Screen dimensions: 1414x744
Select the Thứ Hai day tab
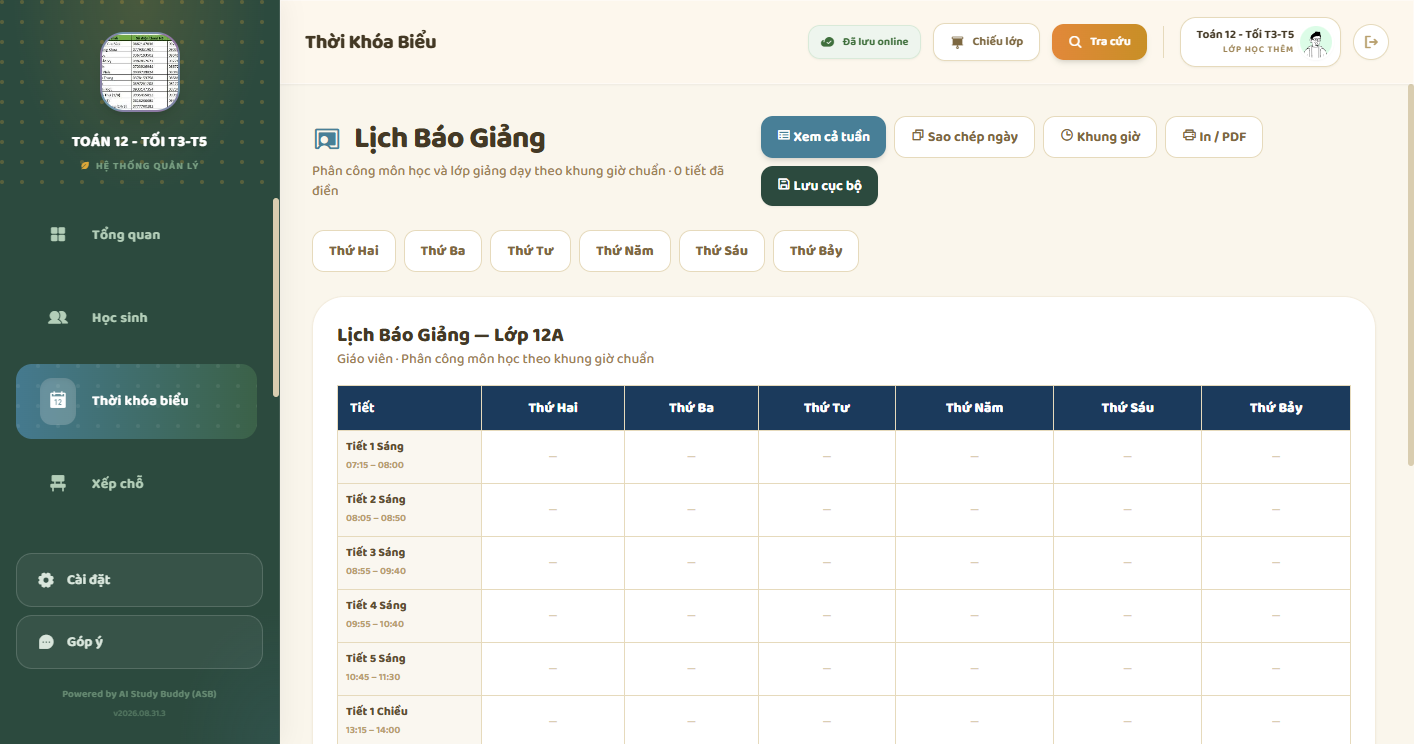354,251
